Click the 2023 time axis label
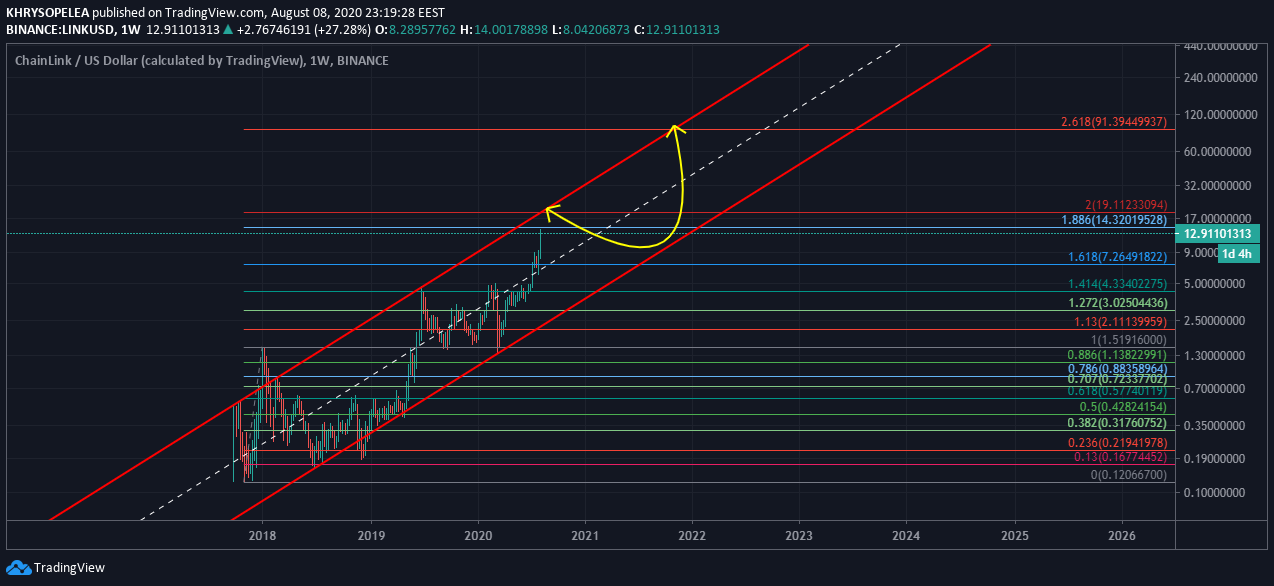1274x586 pixels. (799, 534)
